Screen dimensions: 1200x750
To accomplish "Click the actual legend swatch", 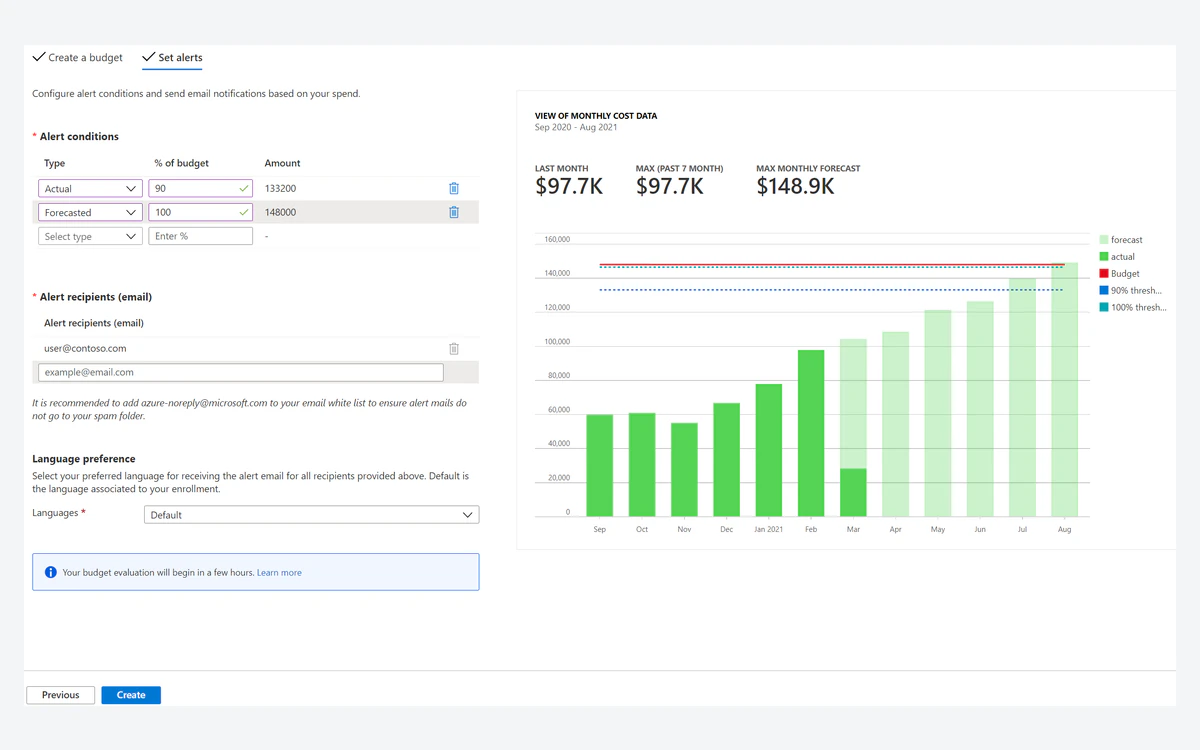I will 1104,257.
